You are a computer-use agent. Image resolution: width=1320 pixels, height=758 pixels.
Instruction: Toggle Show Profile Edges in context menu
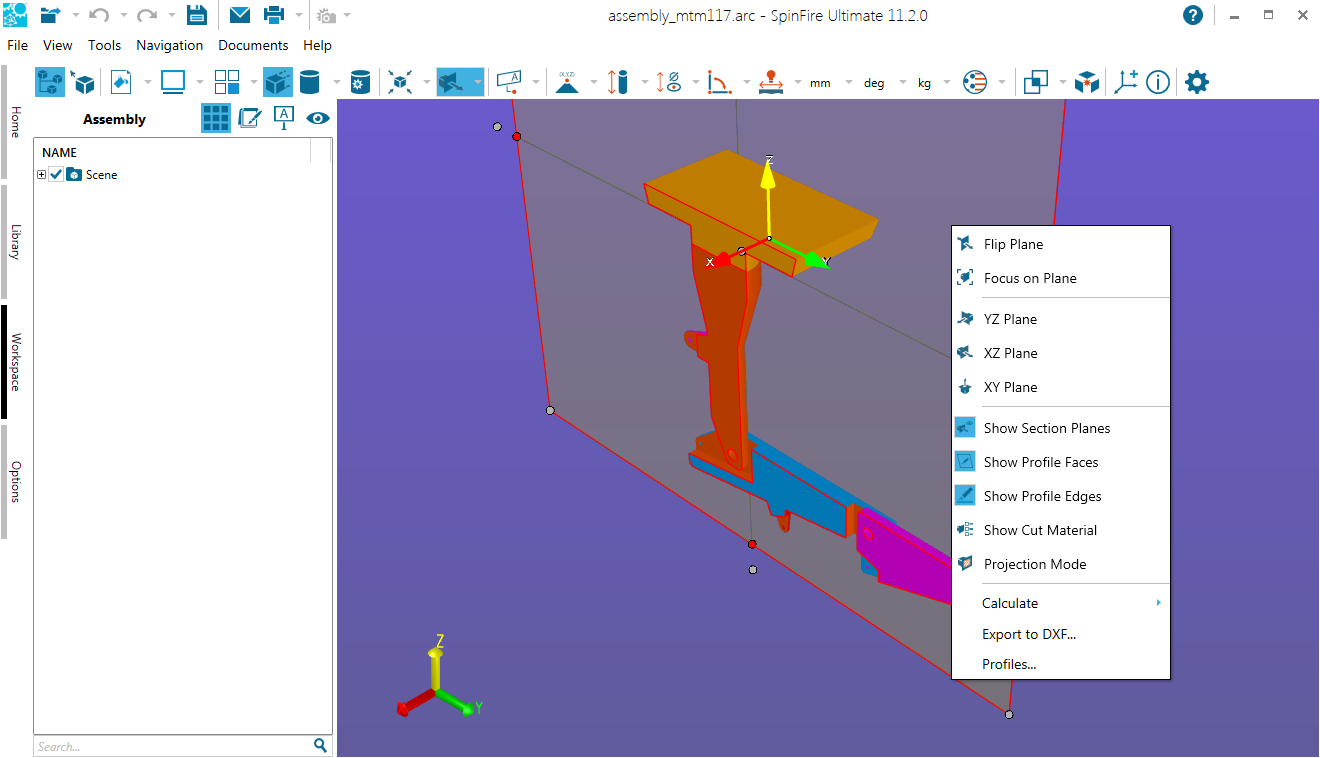[1042, 496]
